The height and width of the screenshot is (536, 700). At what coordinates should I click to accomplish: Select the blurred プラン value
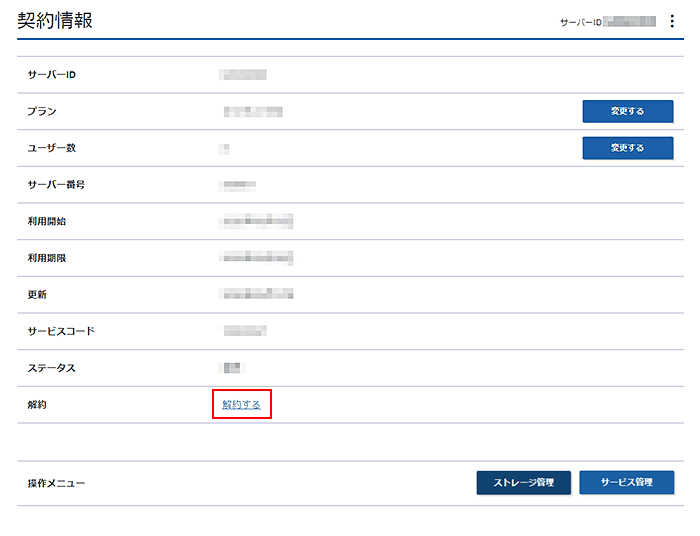click(253, 111)
